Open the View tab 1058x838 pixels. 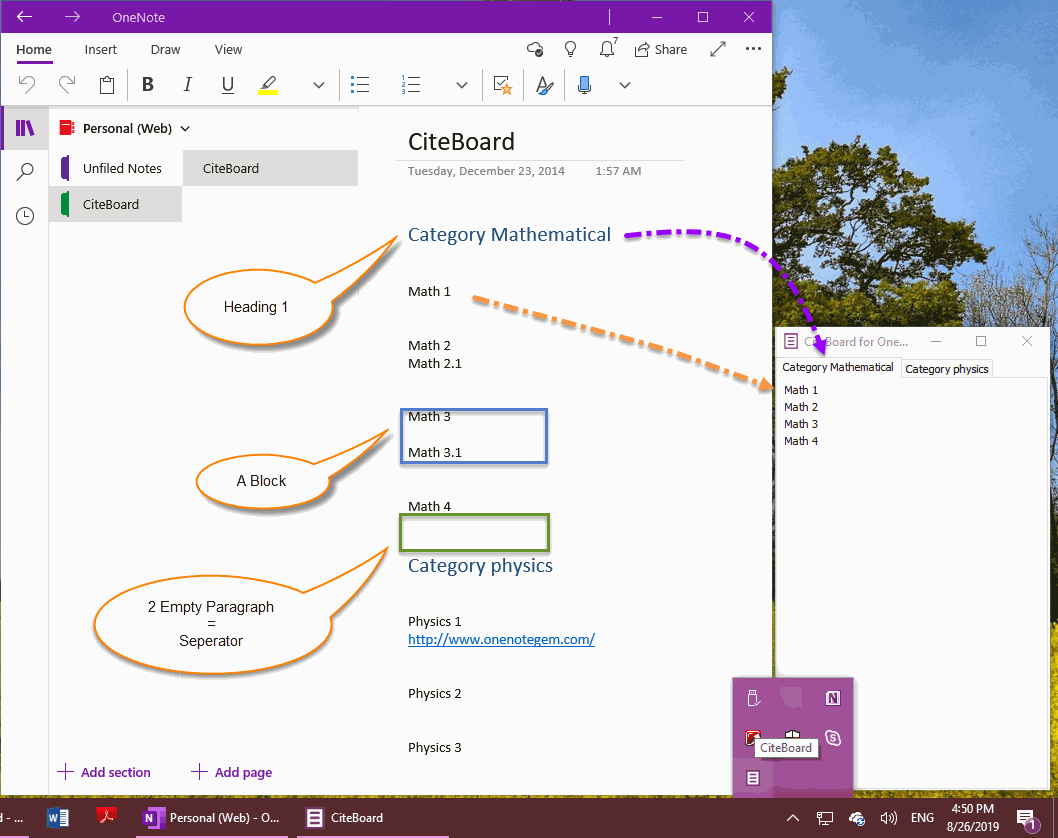[x=228, y=49]
